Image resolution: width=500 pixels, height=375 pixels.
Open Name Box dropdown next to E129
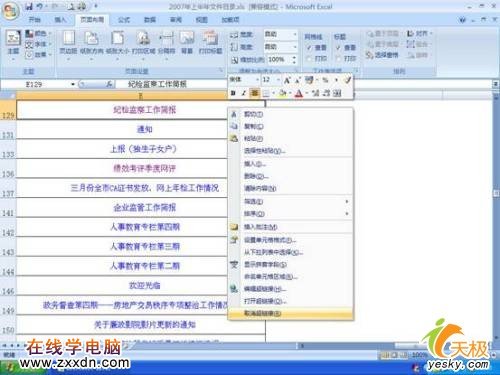pos(73,84)
